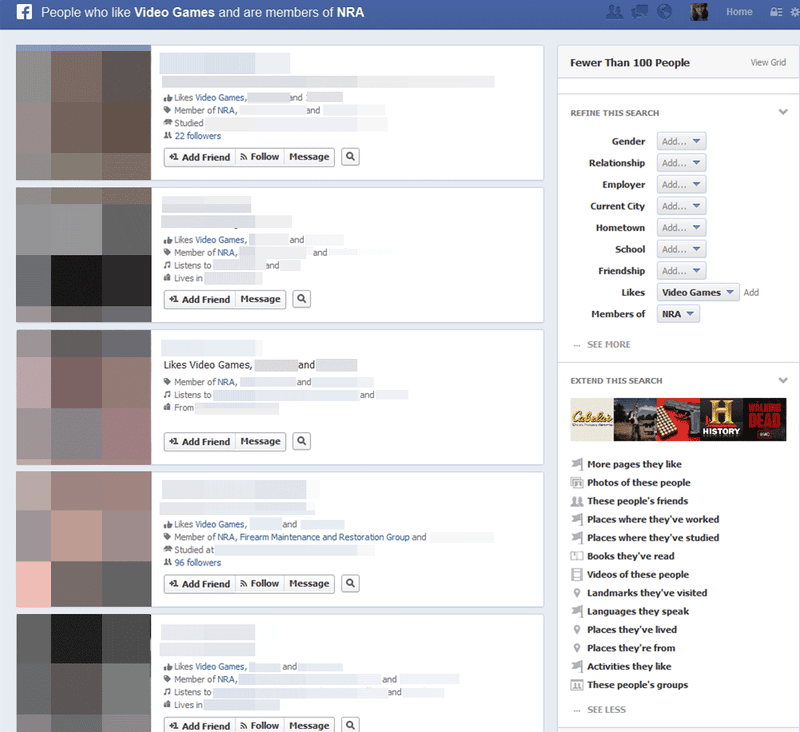Collapse the Extend This Search section

783,380
